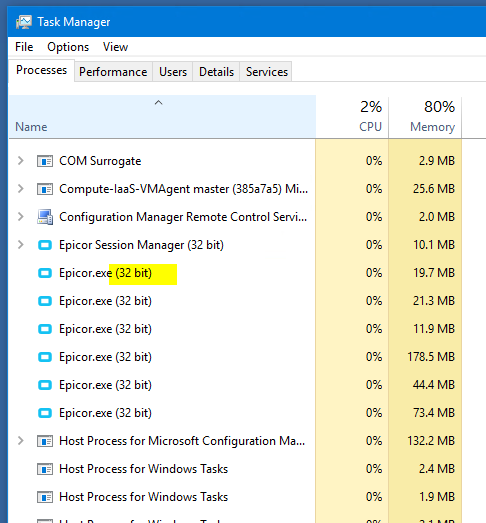Click CPU value in 178.5 MB Epicor row

coord(374,357)
